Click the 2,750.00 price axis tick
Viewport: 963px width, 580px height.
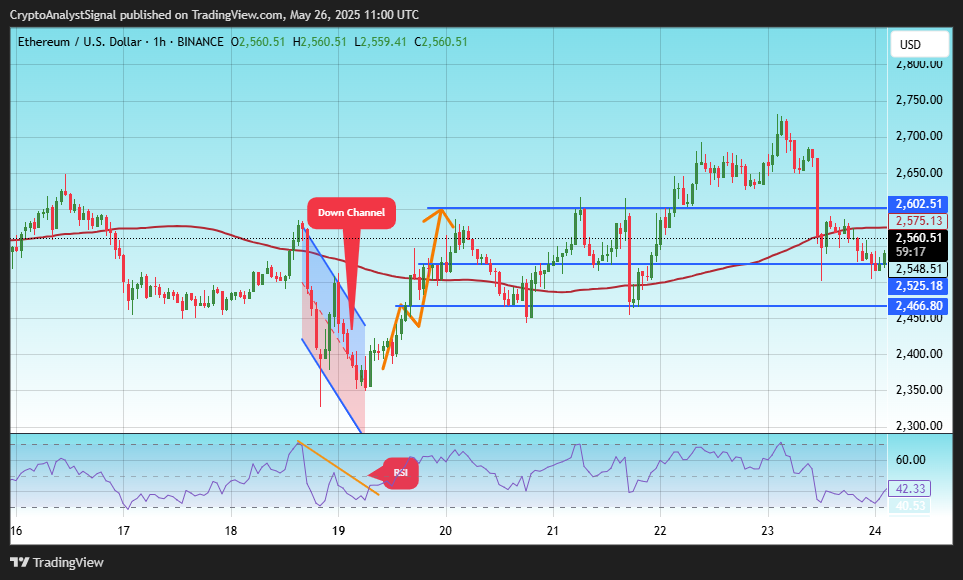919,100
